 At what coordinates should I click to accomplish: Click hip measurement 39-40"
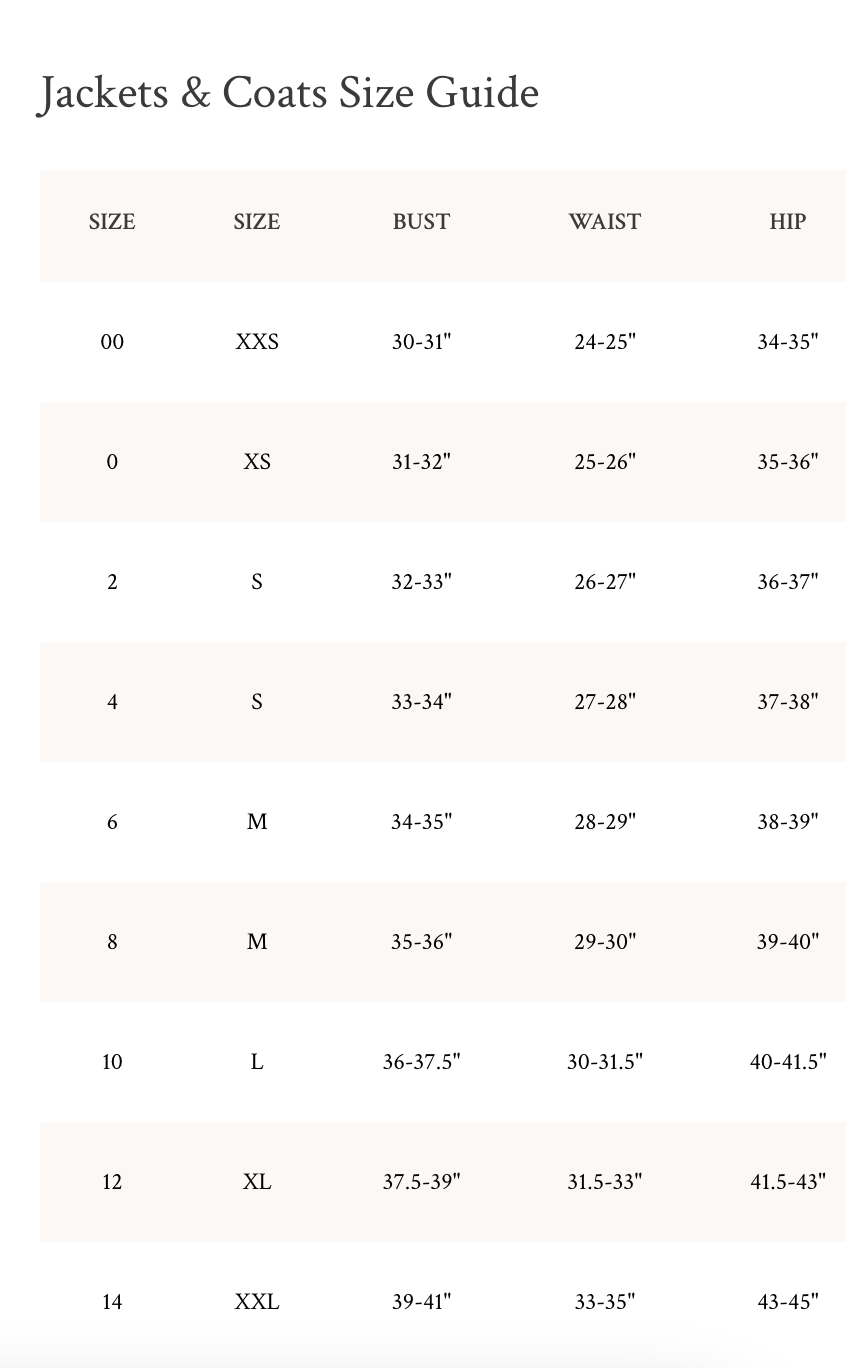(x=787, y=942)
